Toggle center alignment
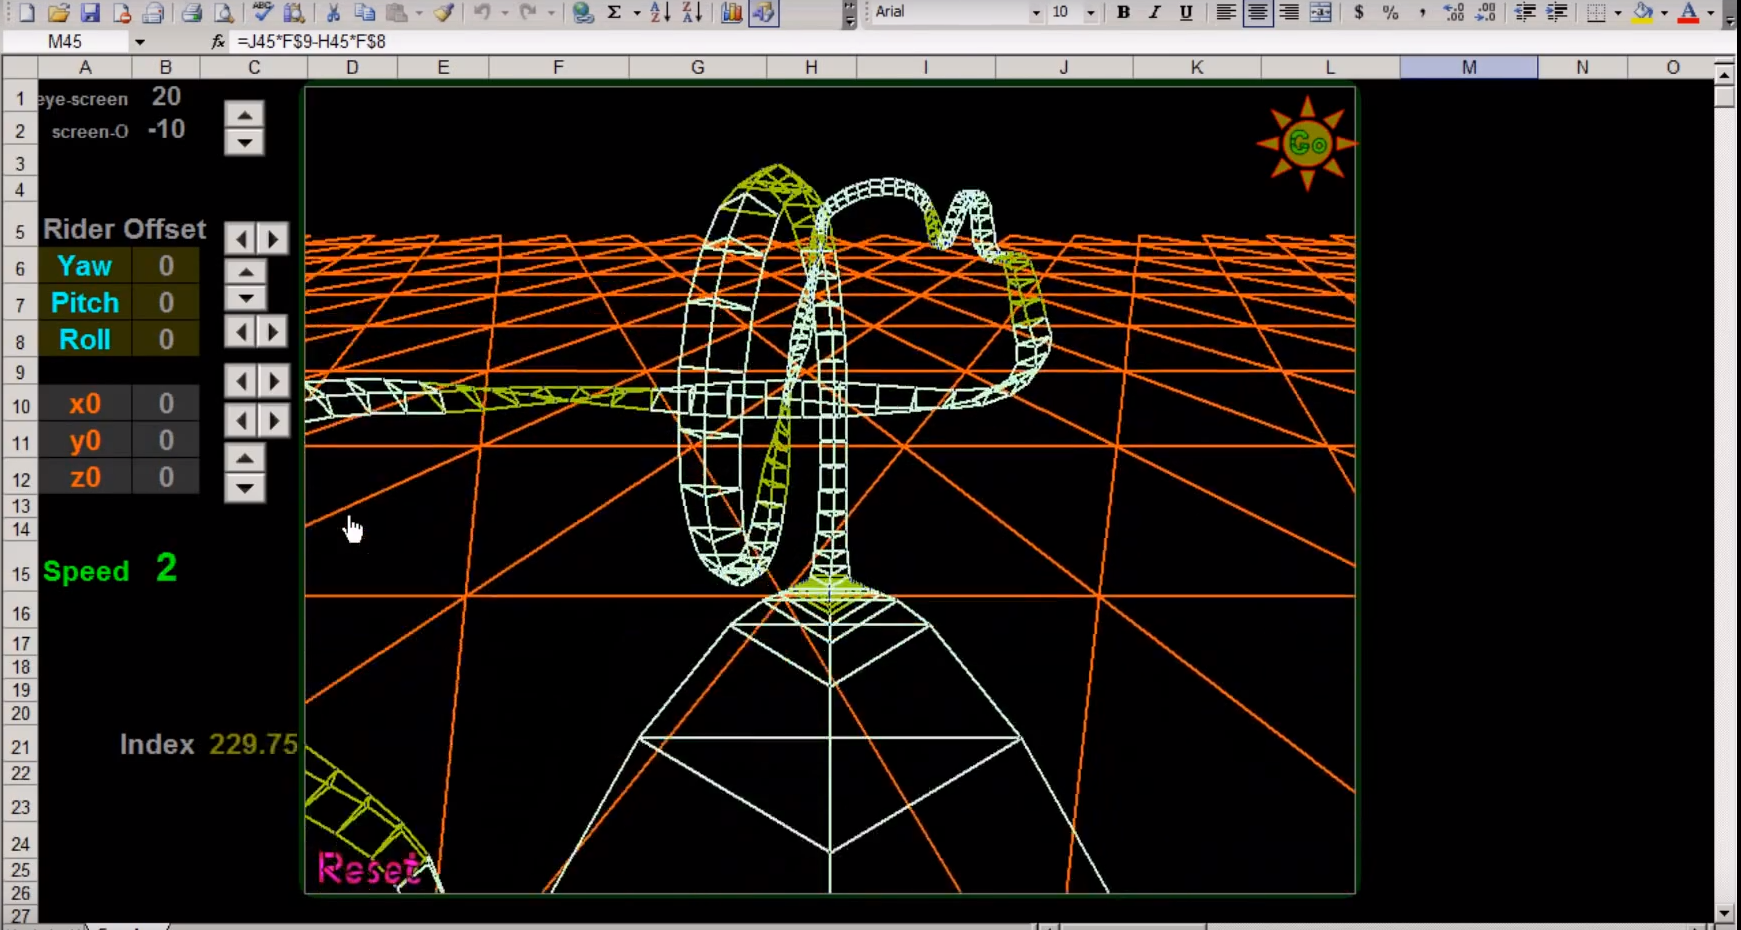 click(x=1257, y=13)
